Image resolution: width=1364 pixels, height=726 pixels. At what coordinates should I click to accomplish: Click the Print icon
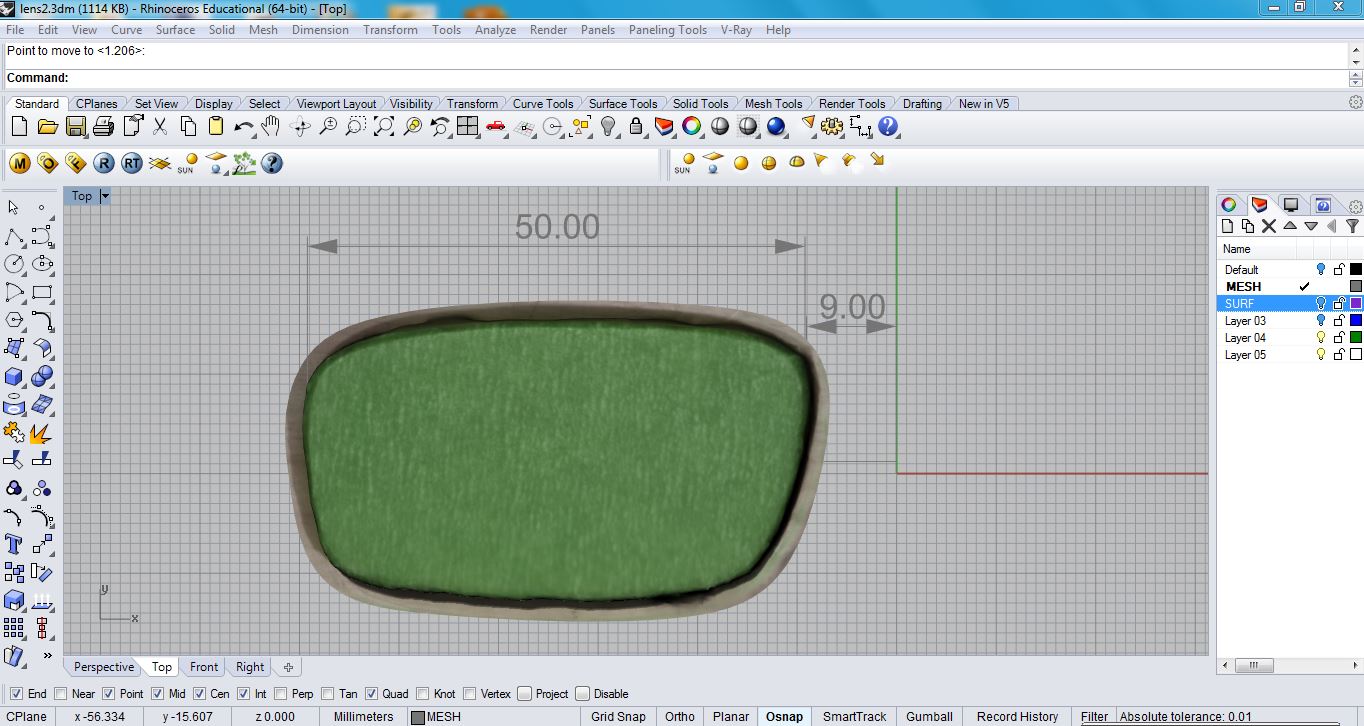[103, 127]
